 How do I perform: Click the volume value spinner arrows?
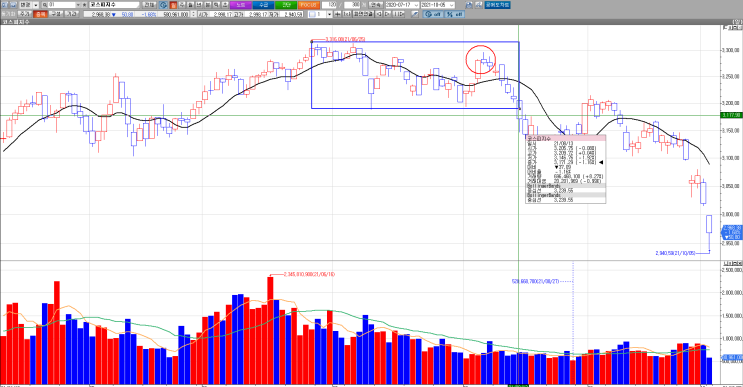(x=193, y=14)
